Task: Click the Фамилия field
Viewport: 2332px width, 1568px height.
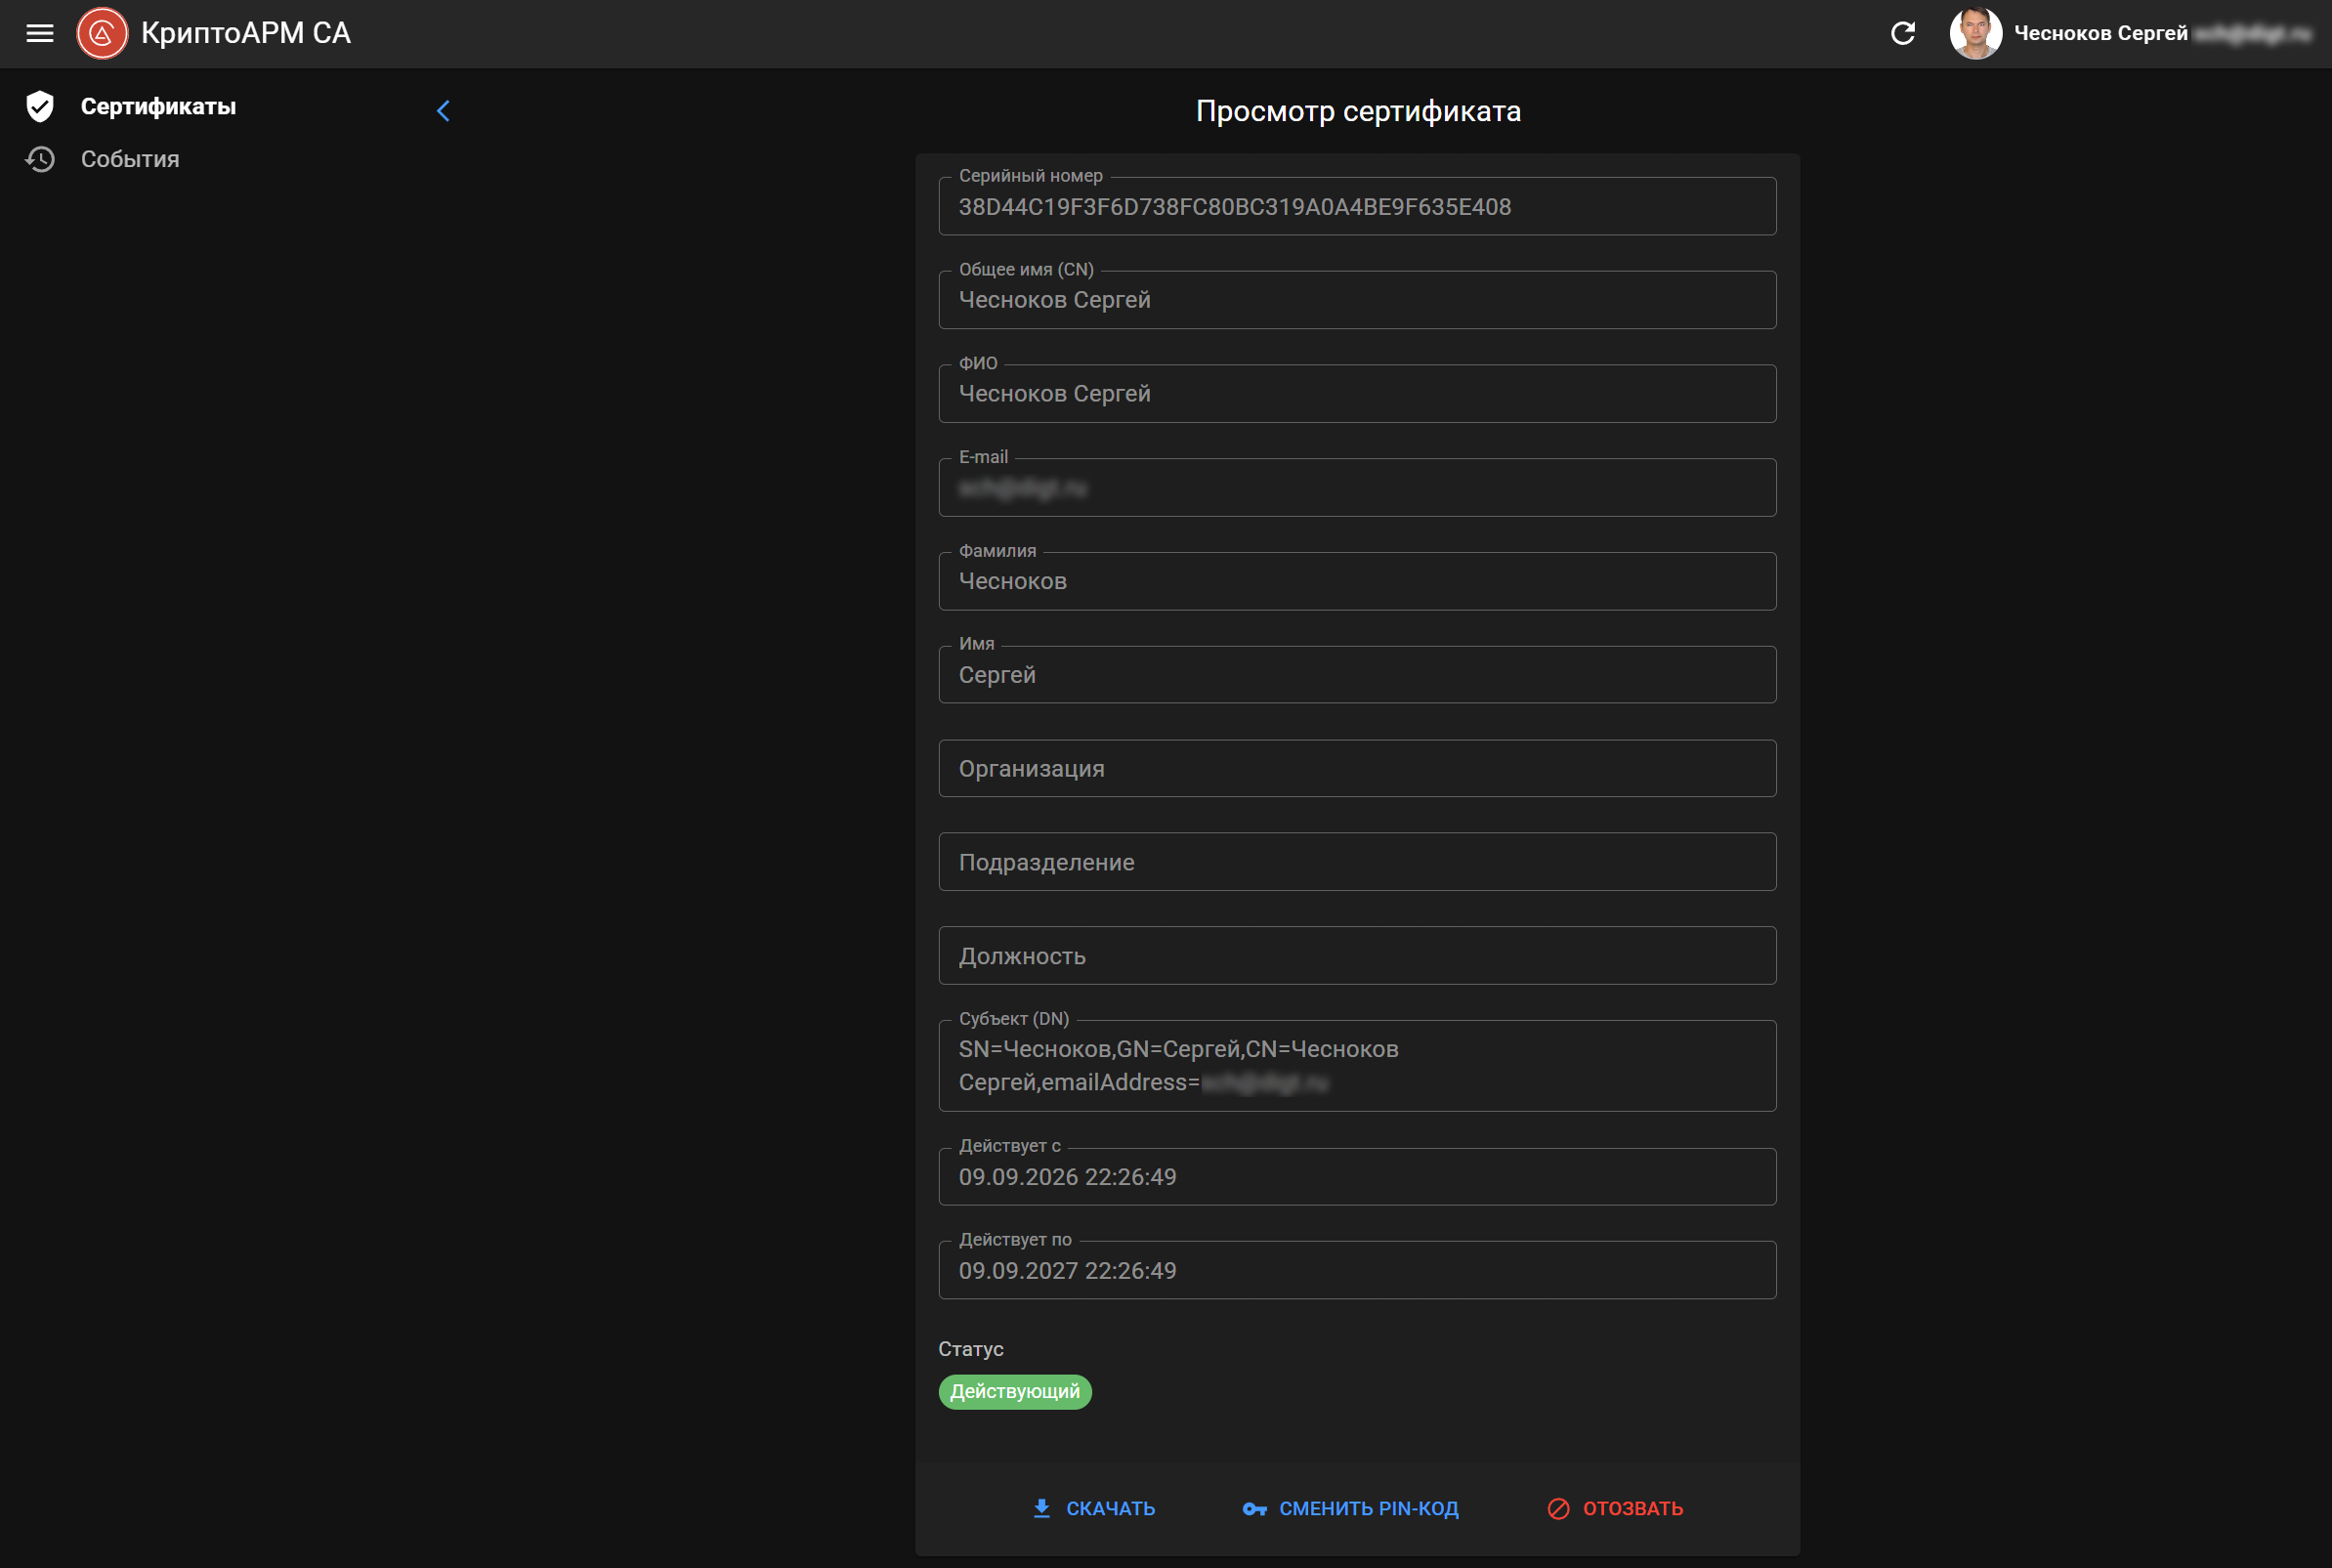Action: (x=1357, y=581)
